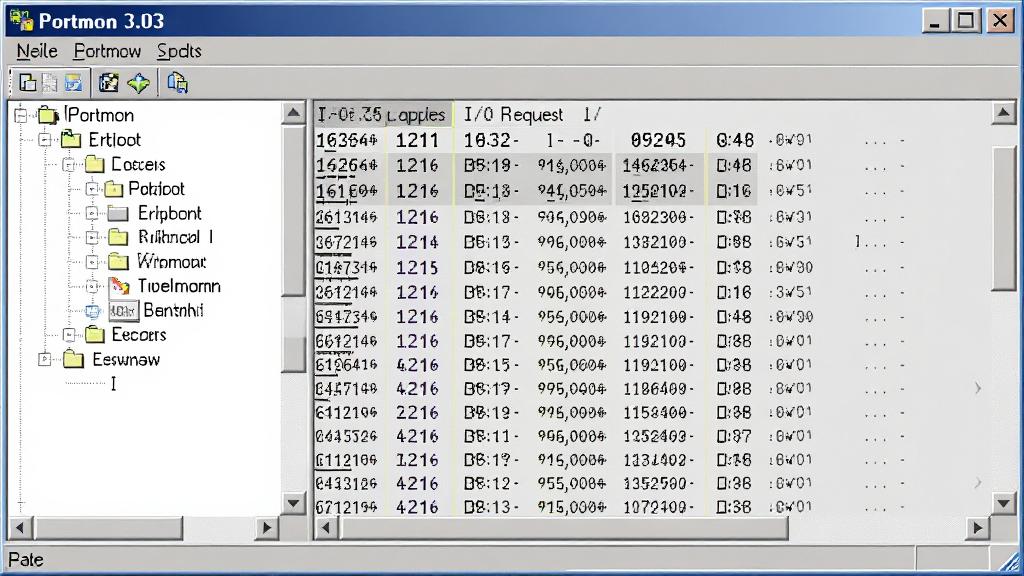Image resolution: width=1024 pixels, height=576 pixels.
Task: Click the first column header ending in 'pples'
Action: tap(383, 115)
